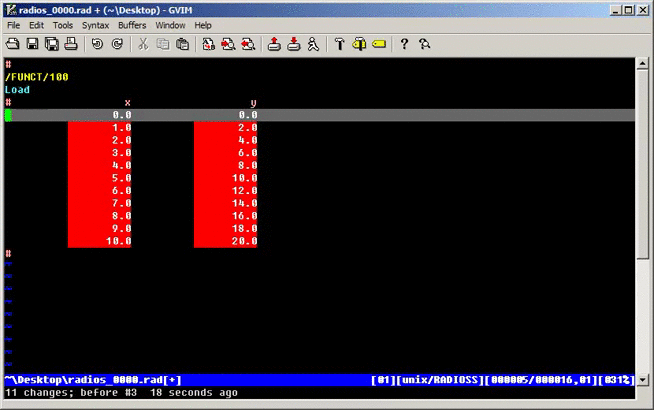Open the Find and Replace icon
654x410 pixels.
tap(208, 44)
